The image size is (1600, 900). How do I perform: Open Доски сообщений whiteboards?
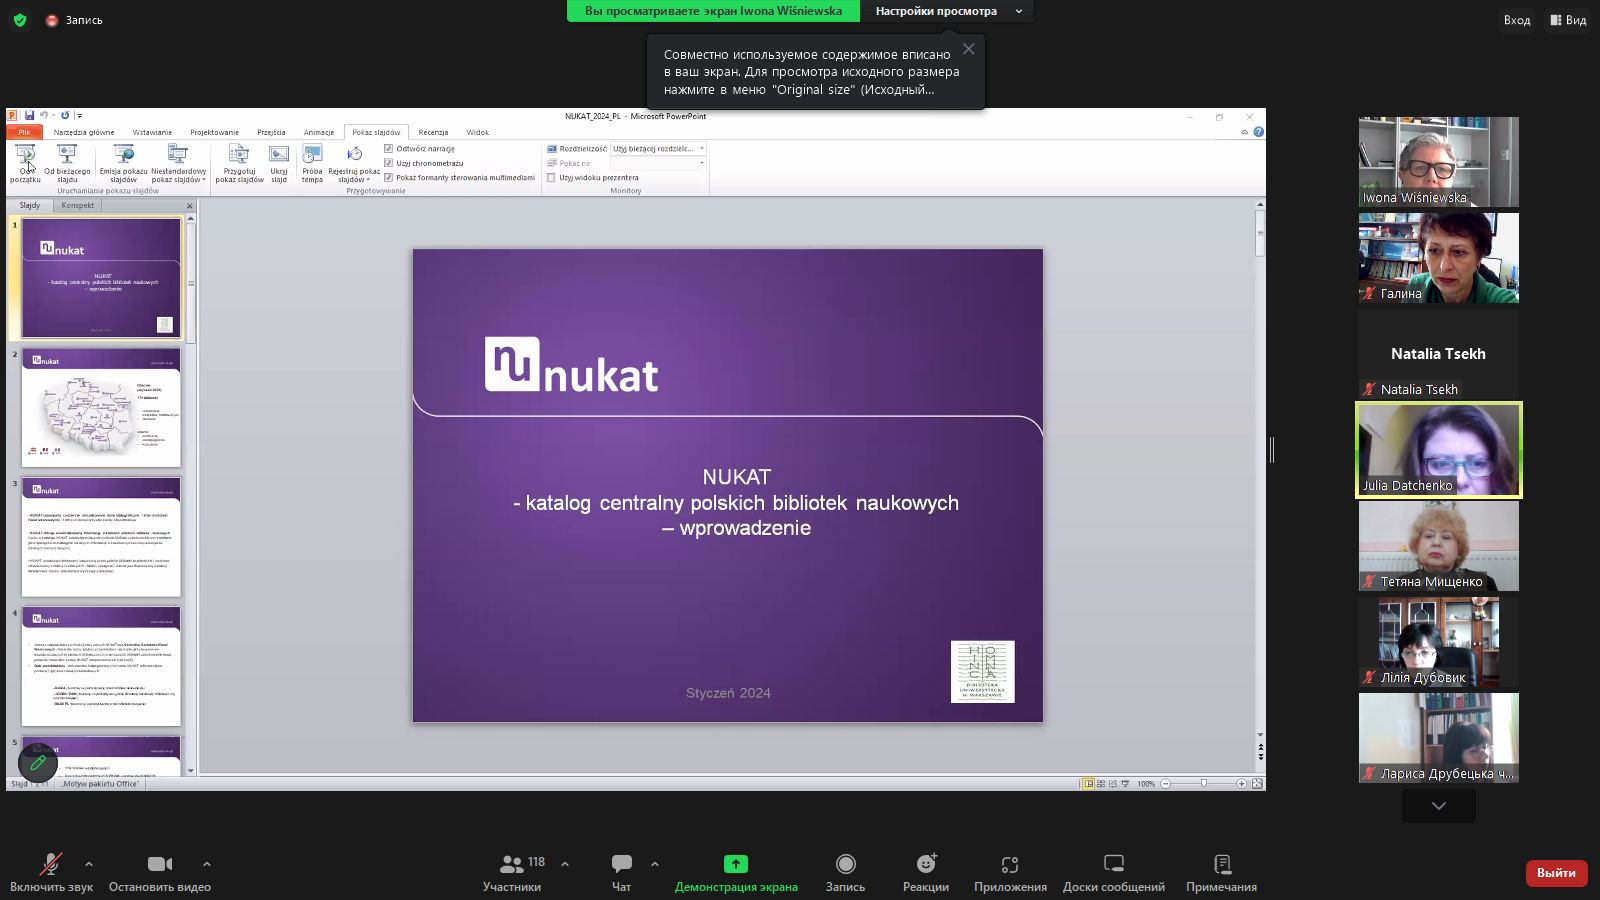pos(1114,873)
